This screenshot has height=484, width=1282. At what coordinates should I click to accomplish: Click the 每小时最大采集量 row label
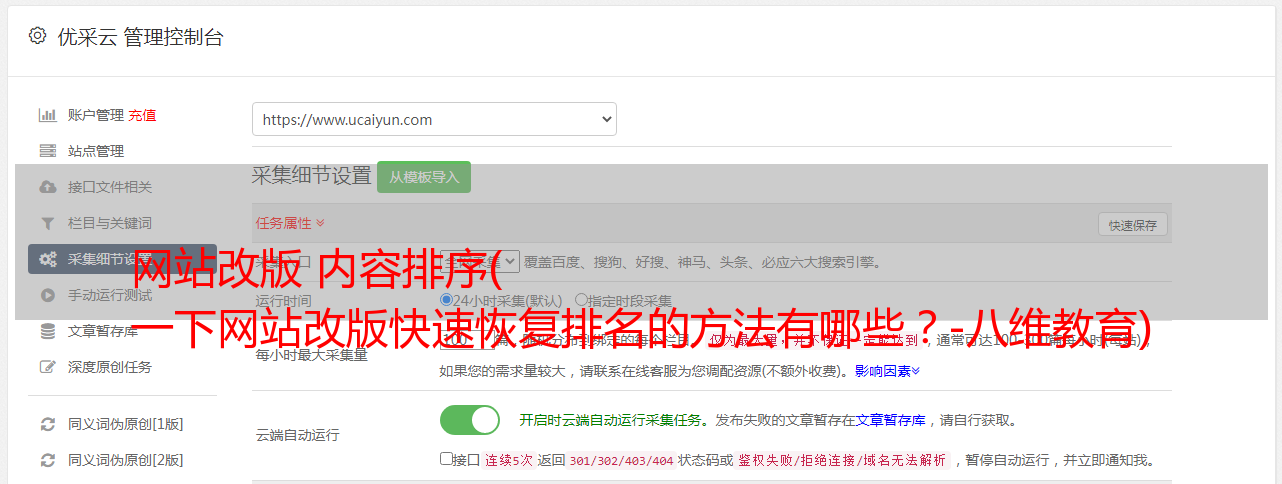[x=312, y=354]
